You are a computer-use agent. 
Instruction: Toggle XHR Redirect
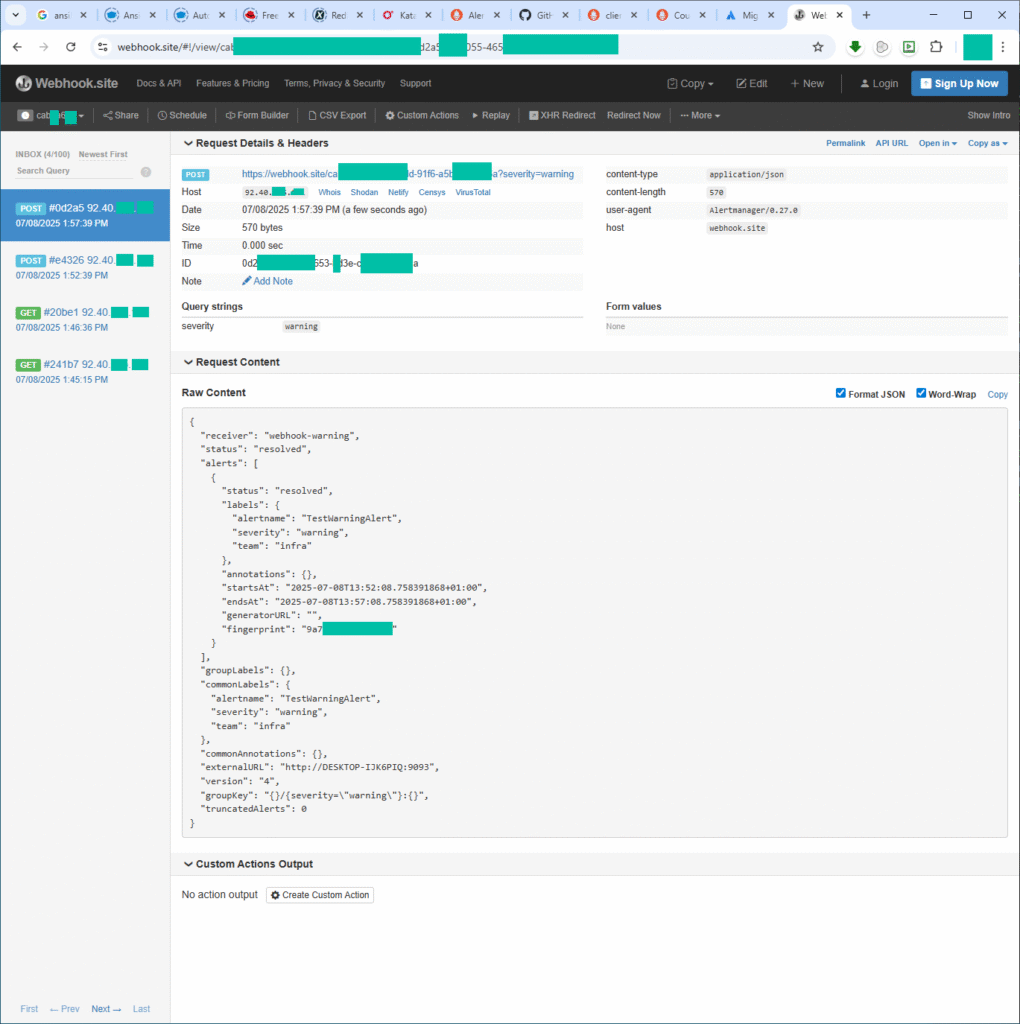pyautogui.click(x=562, y=116)
